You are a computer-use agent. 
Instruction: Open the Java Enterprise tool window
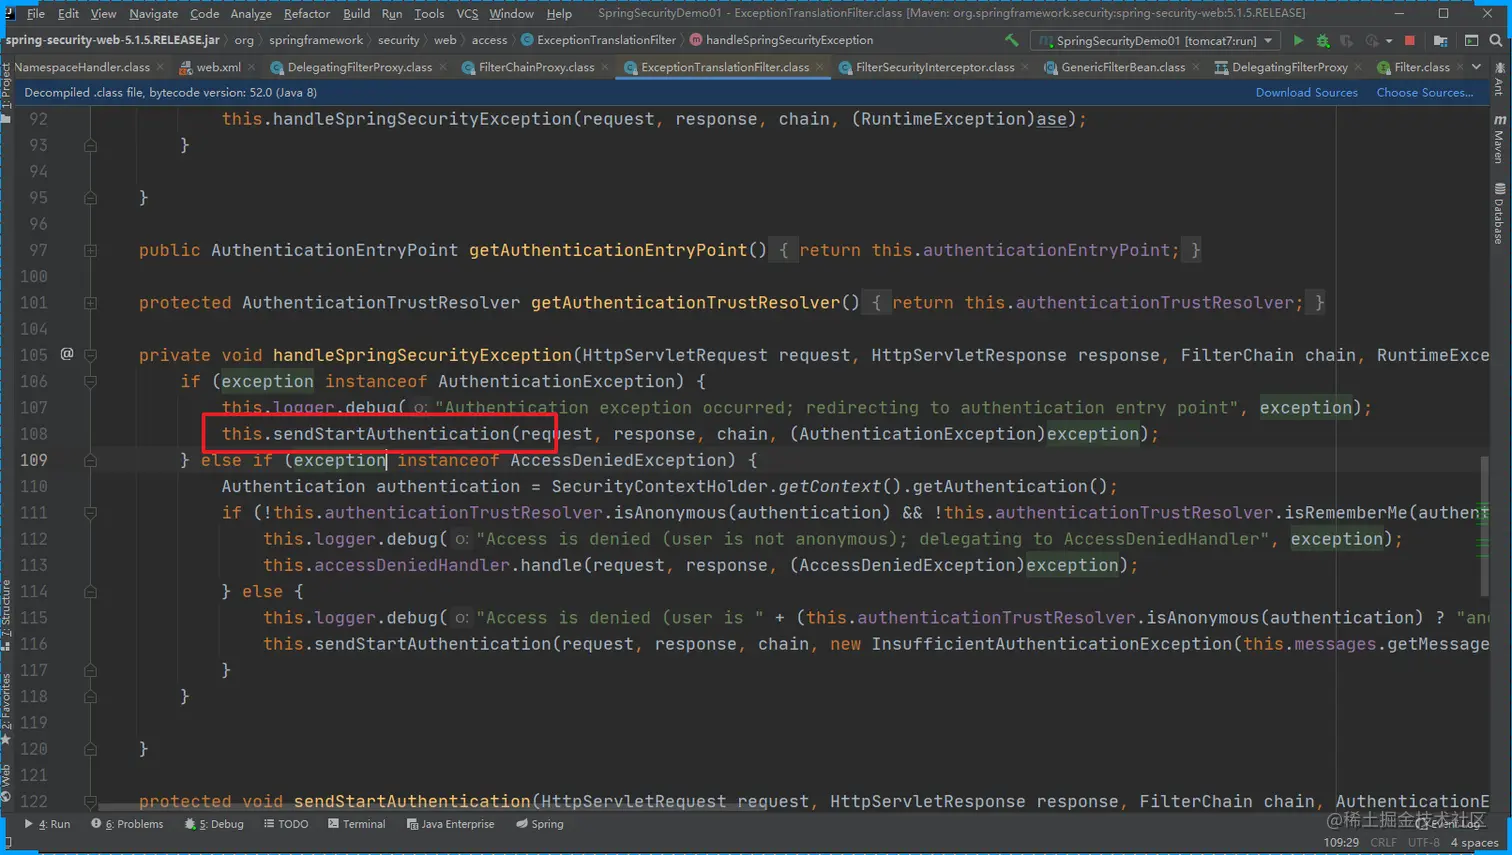[x=450, y=824]
